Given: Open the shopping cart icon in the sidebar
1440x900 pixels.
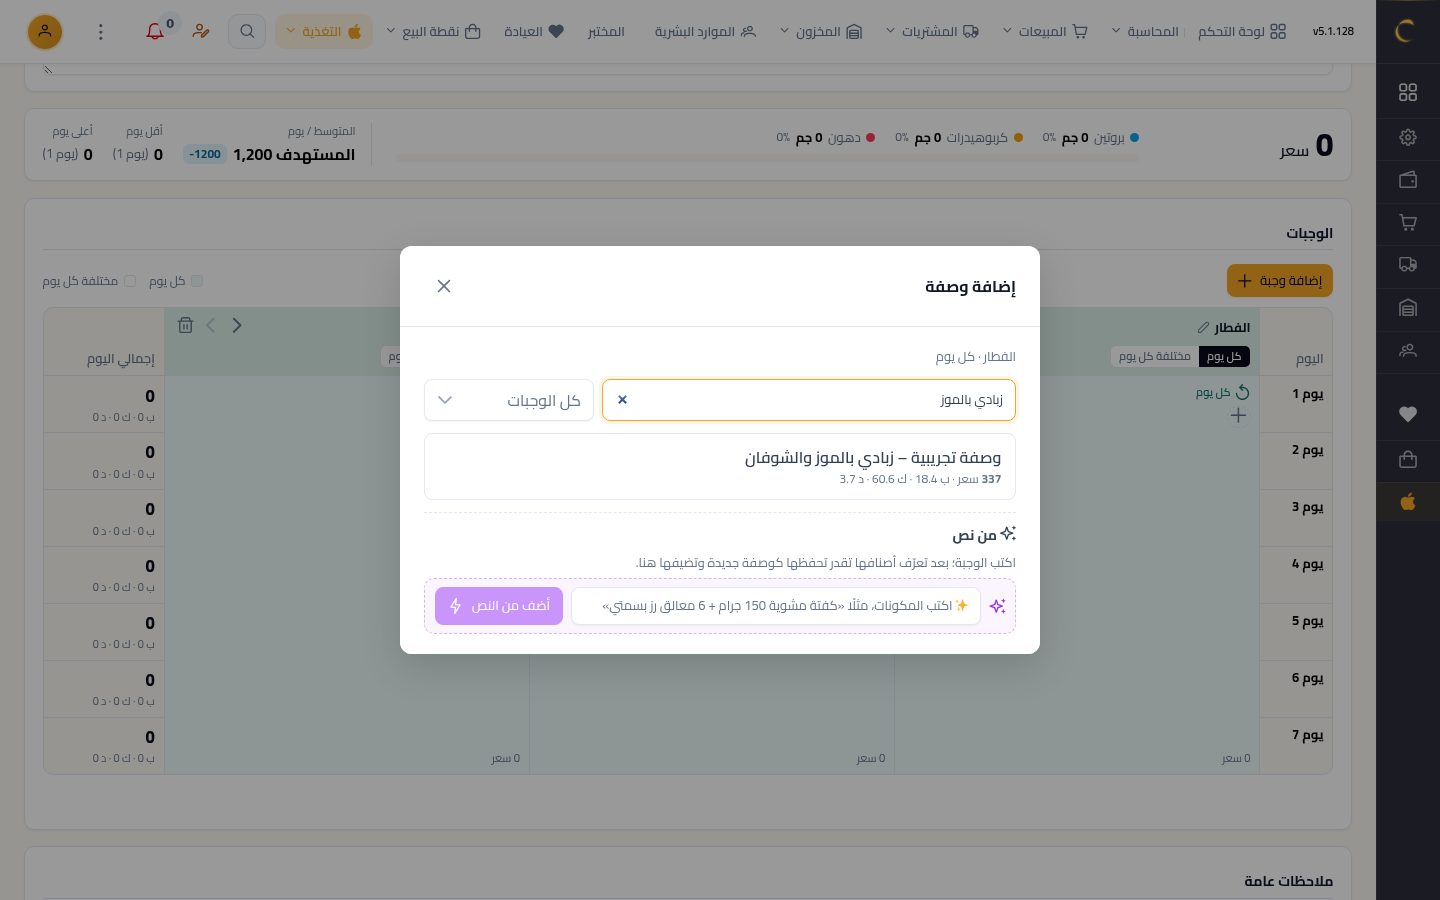Looking at the screenshot, I should click(x=1408, y=222).
